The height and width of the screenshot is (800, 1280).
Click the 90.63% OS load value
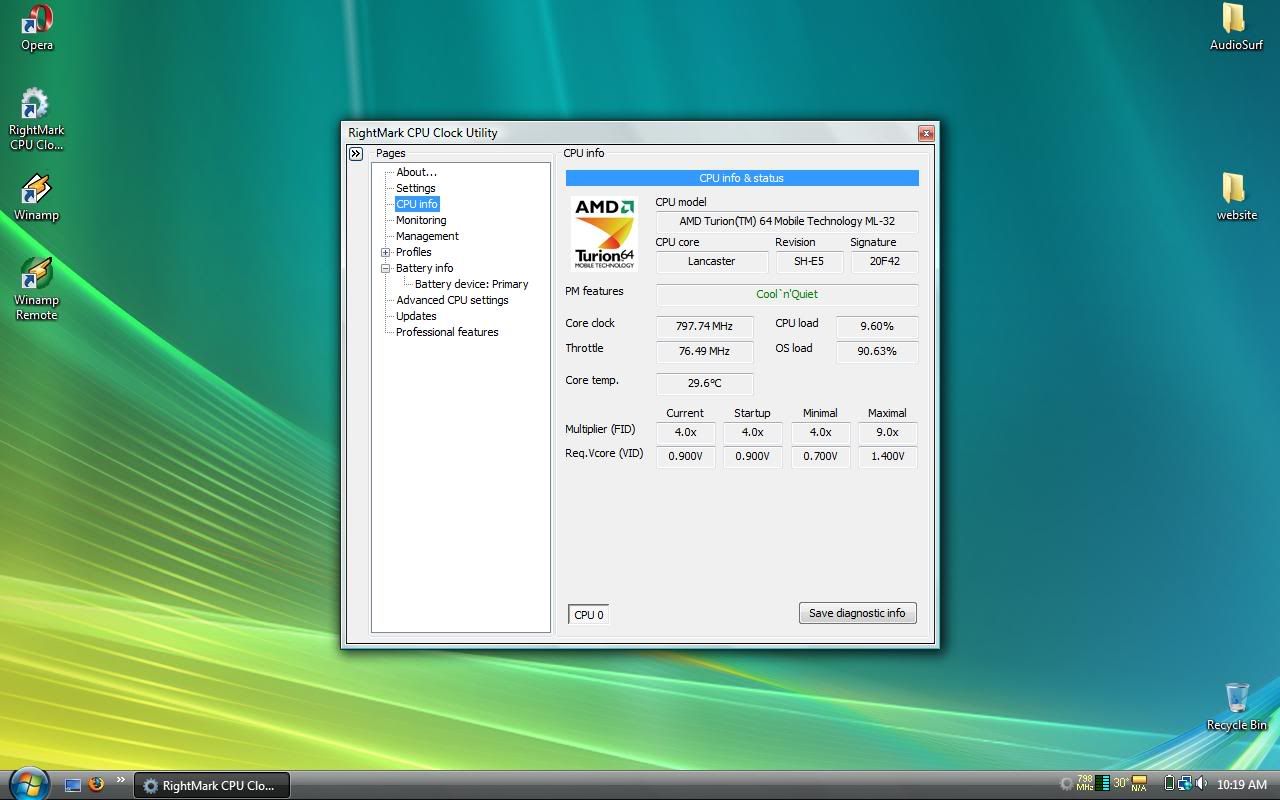click(877, 351)
